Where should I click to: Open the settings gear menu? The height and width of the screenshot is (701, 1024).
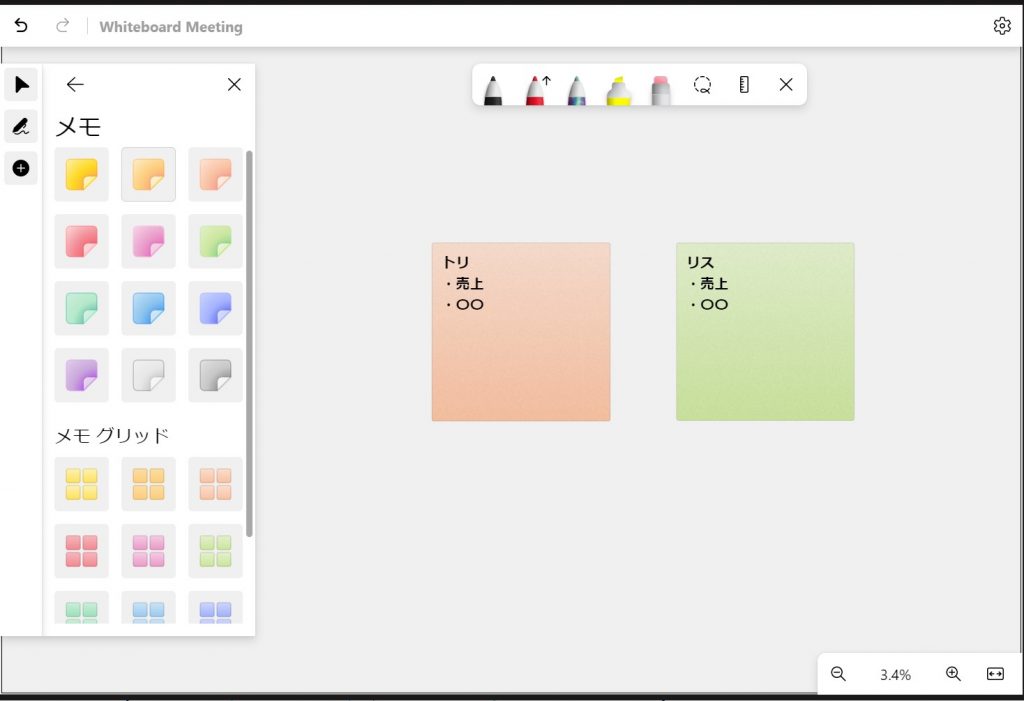coord(1002,26)
